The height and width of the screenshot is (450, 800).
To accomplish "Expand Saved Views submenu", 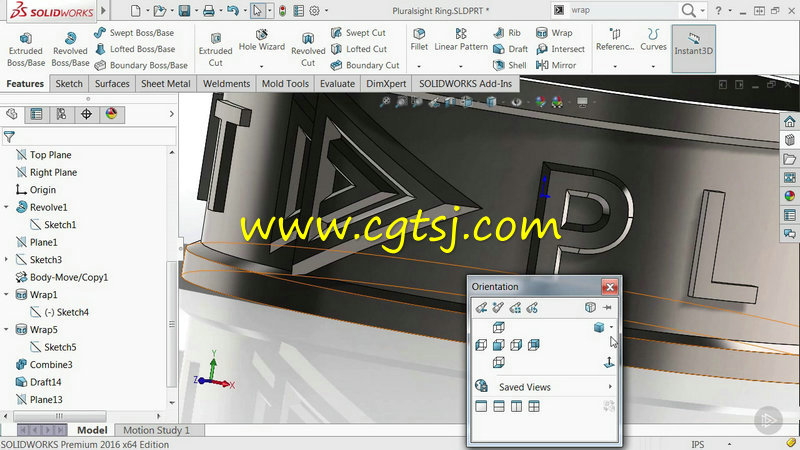I will tap(610, 387).
